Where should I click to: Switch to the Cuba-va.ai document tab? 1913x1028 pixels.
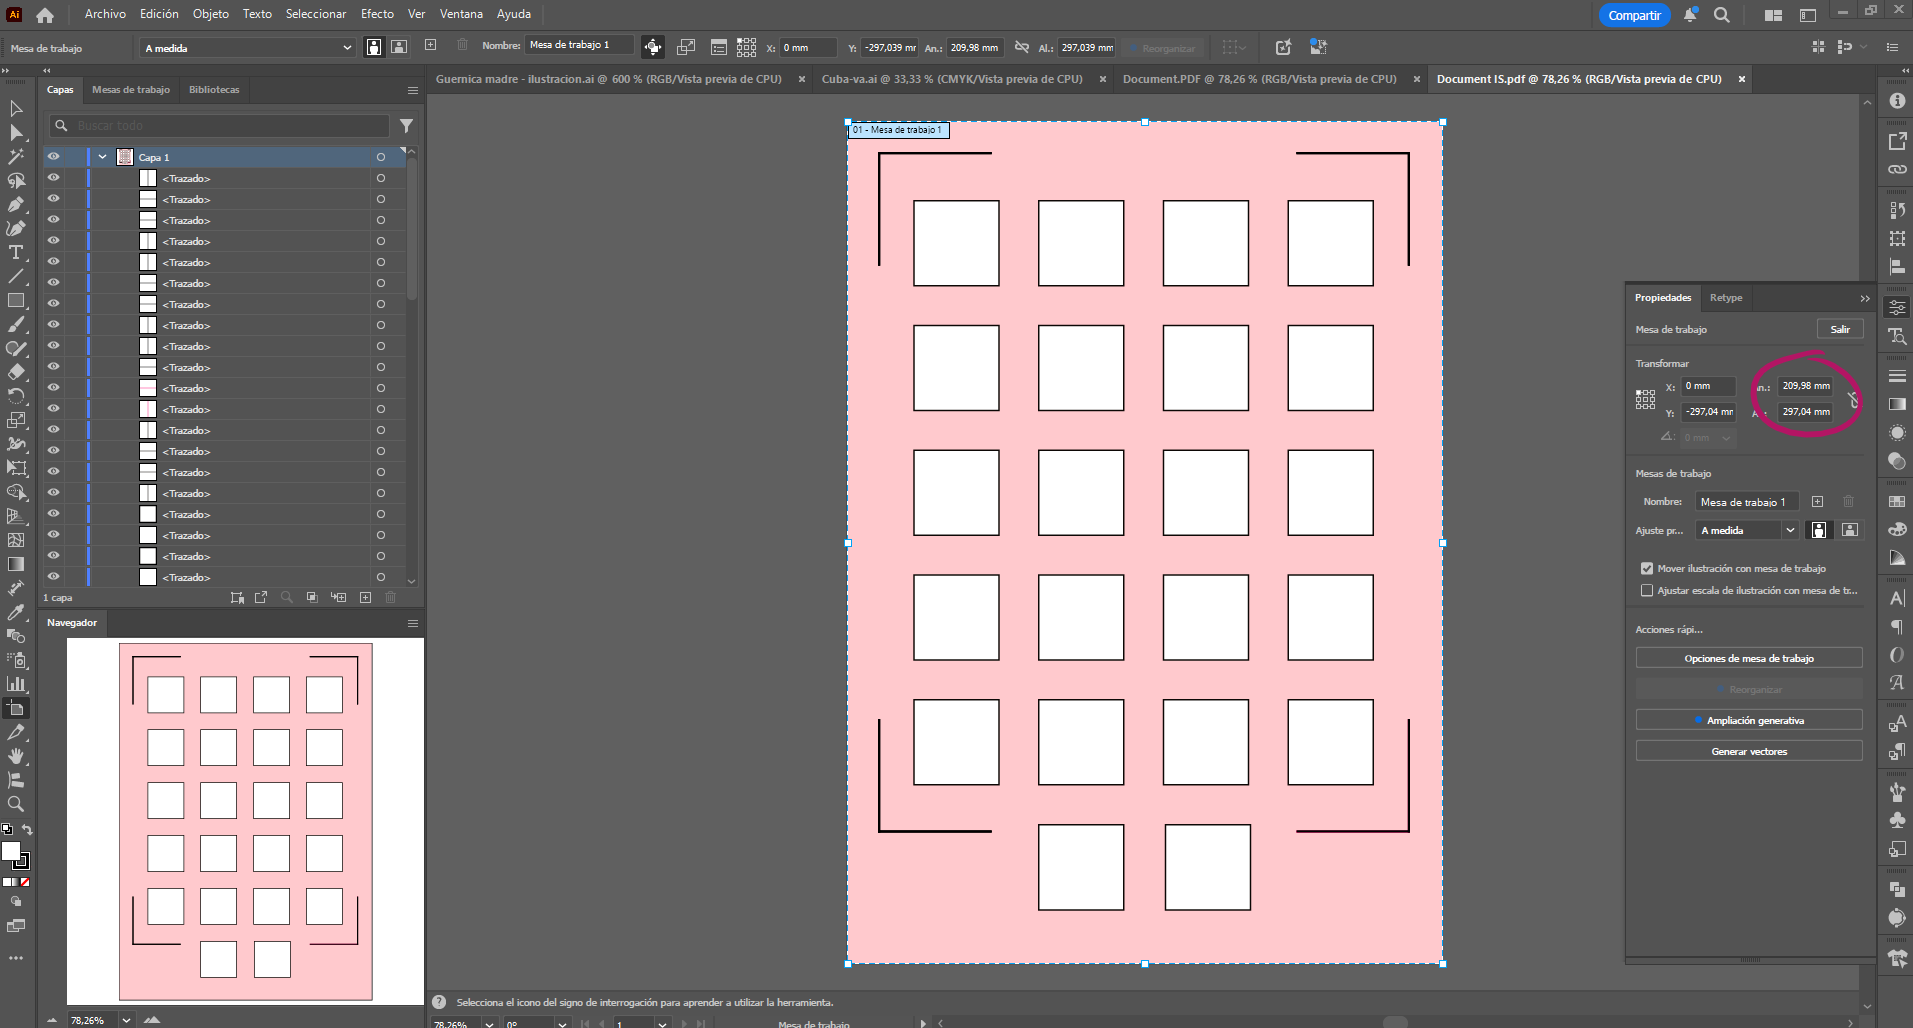951,79
